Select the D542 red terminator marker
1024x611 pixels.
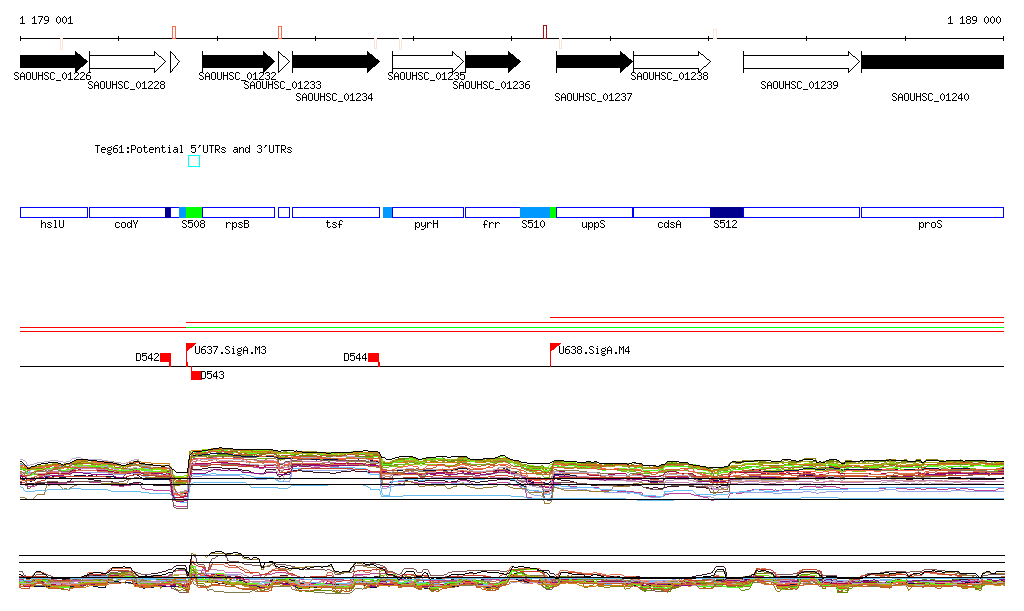point(165,357)
